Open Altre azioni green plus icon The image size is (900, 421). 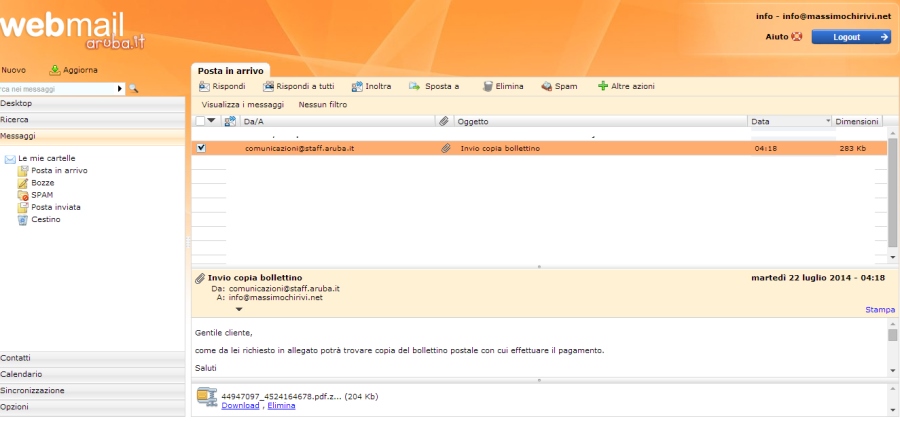pyautogui.click(x=602, y=87)
